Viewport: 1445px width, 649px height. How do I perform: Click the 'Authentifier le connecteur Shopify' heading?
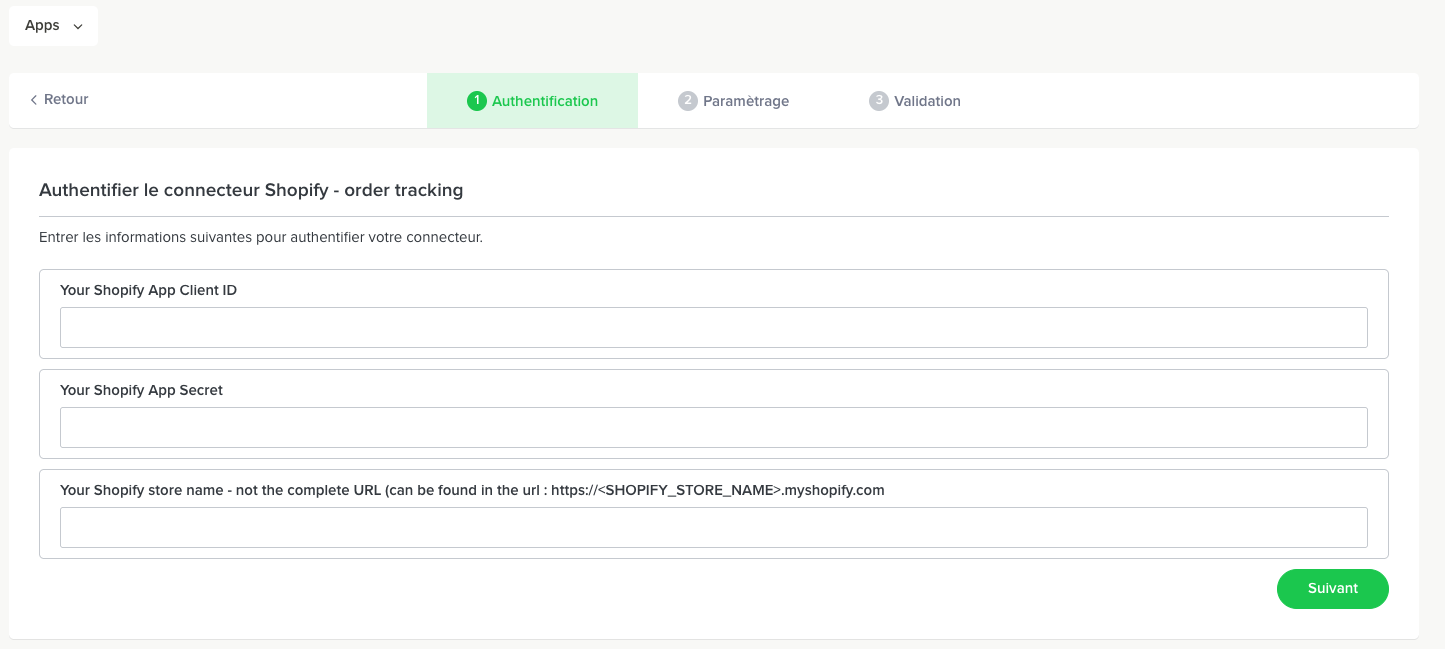click(250, 190)
